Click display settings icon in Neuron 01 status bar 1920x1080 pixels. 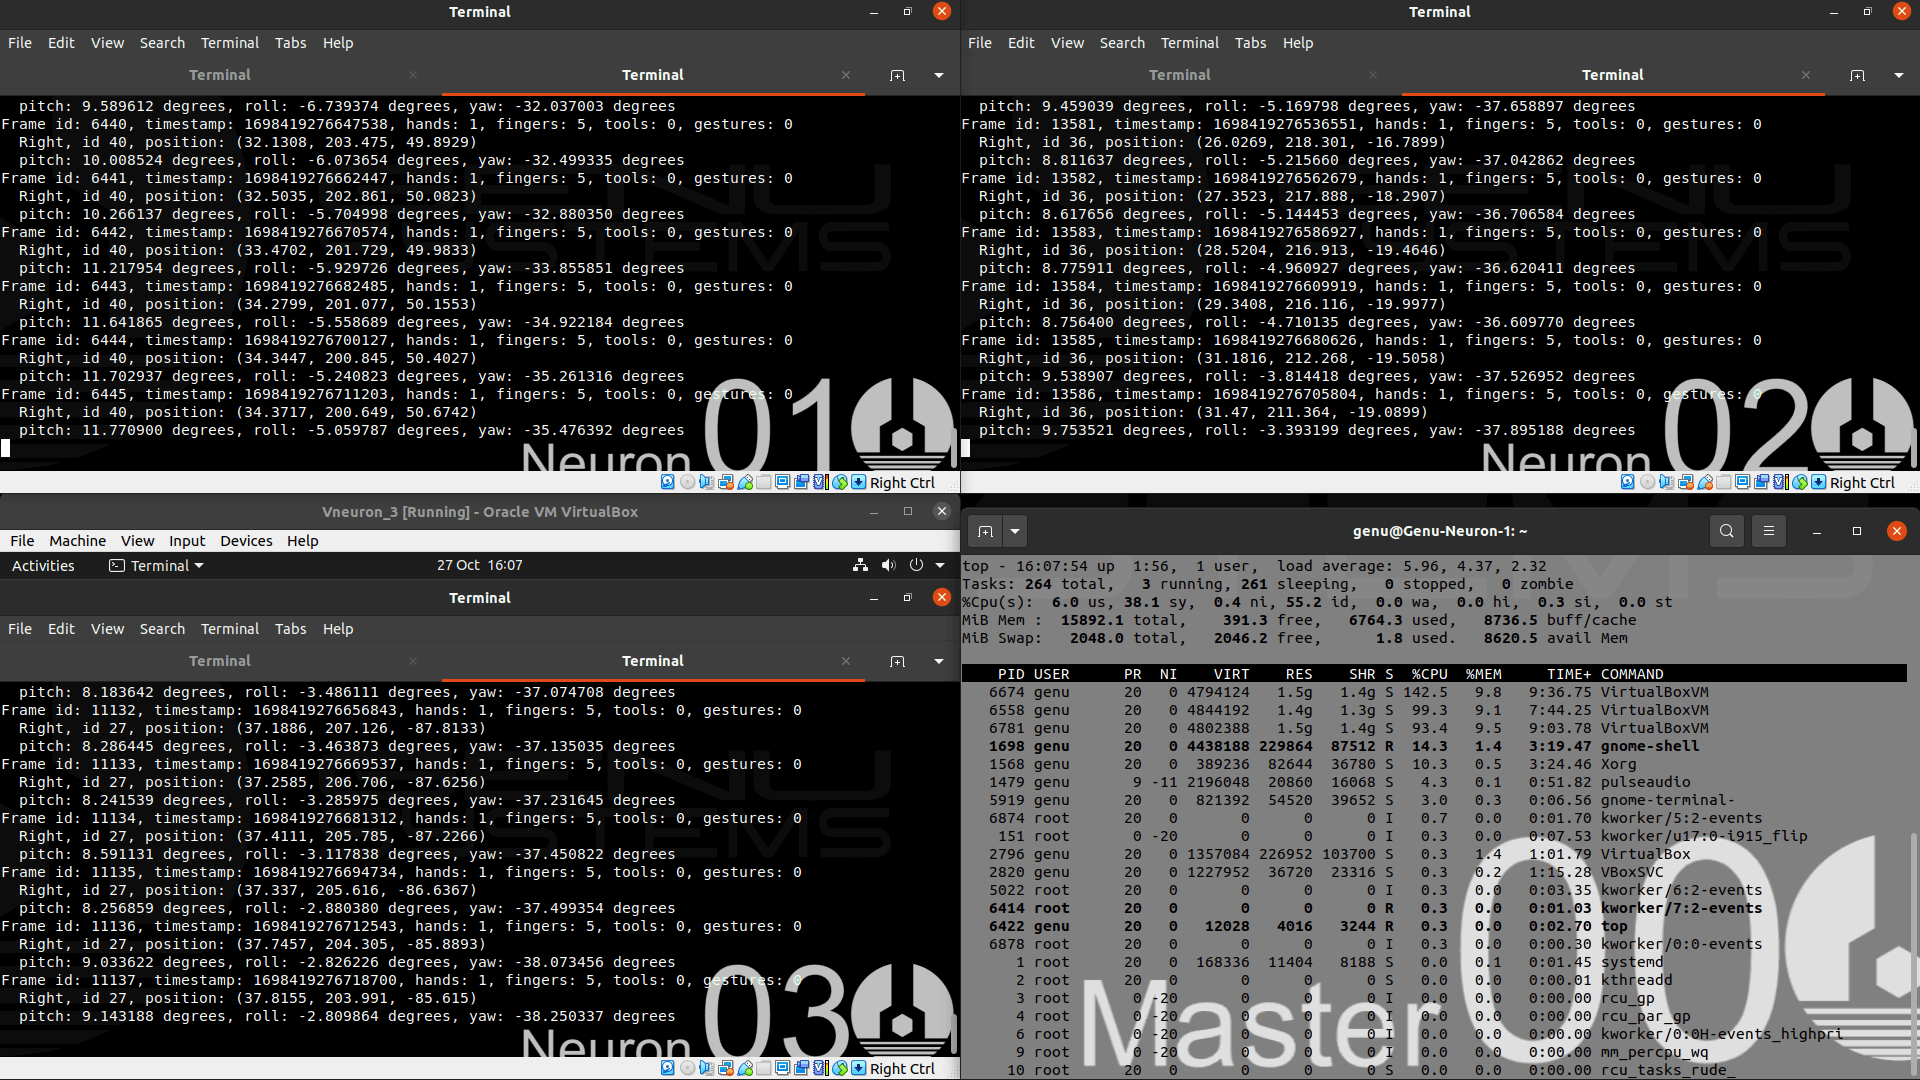783,482
